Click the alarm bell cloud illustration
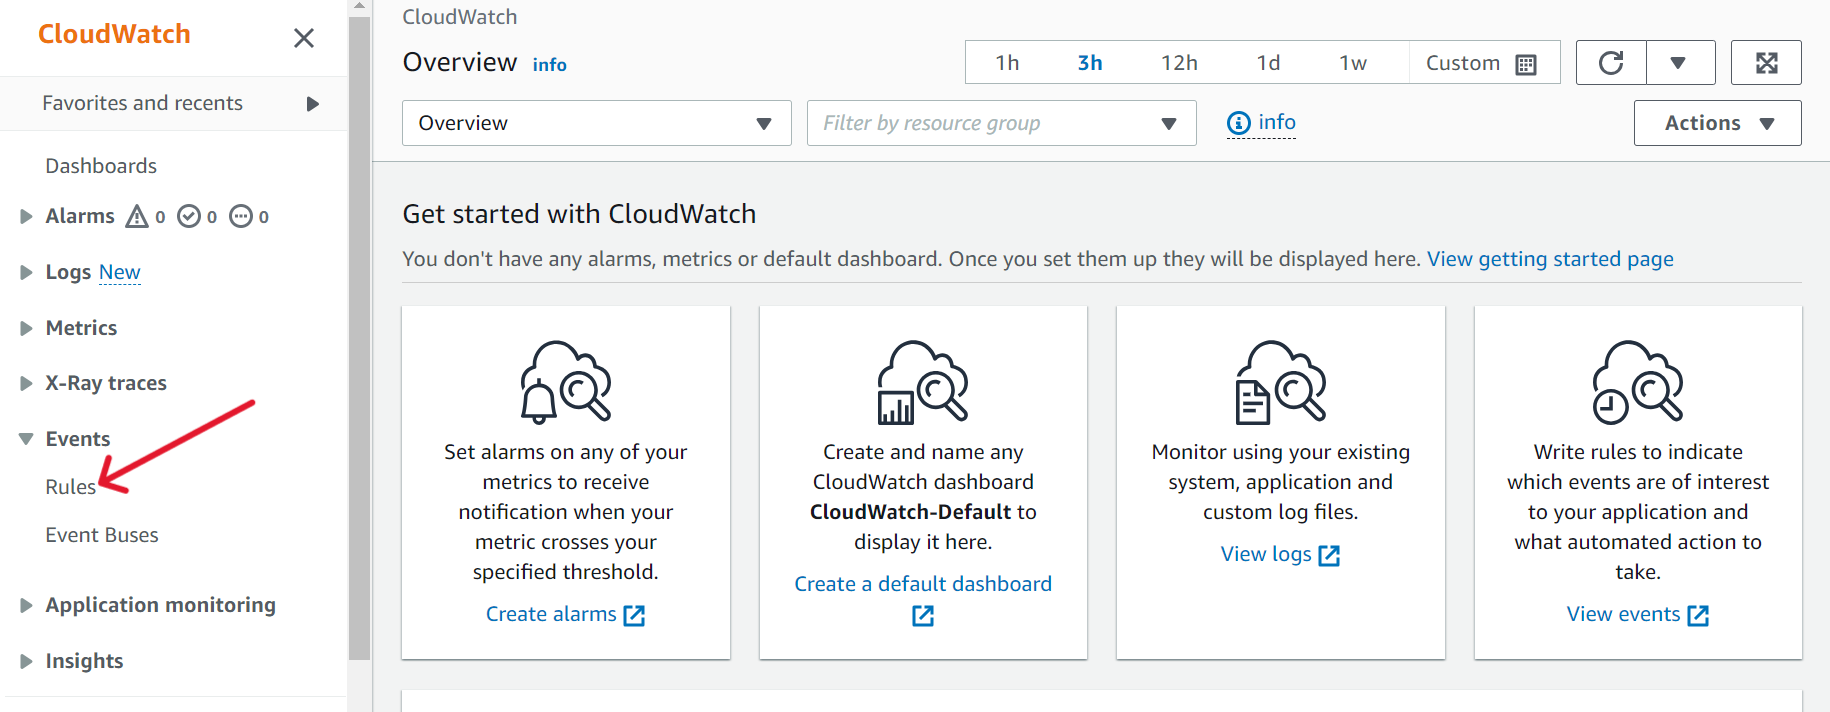Screen dimensions: 1830x712 coord(565,382)
